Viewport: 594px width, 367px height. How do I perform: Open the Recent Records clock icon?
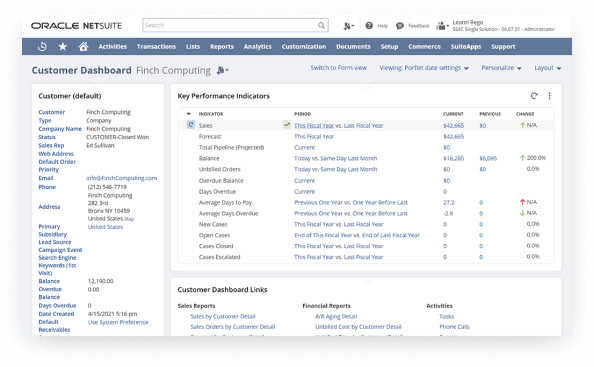[x=42, y=47]
